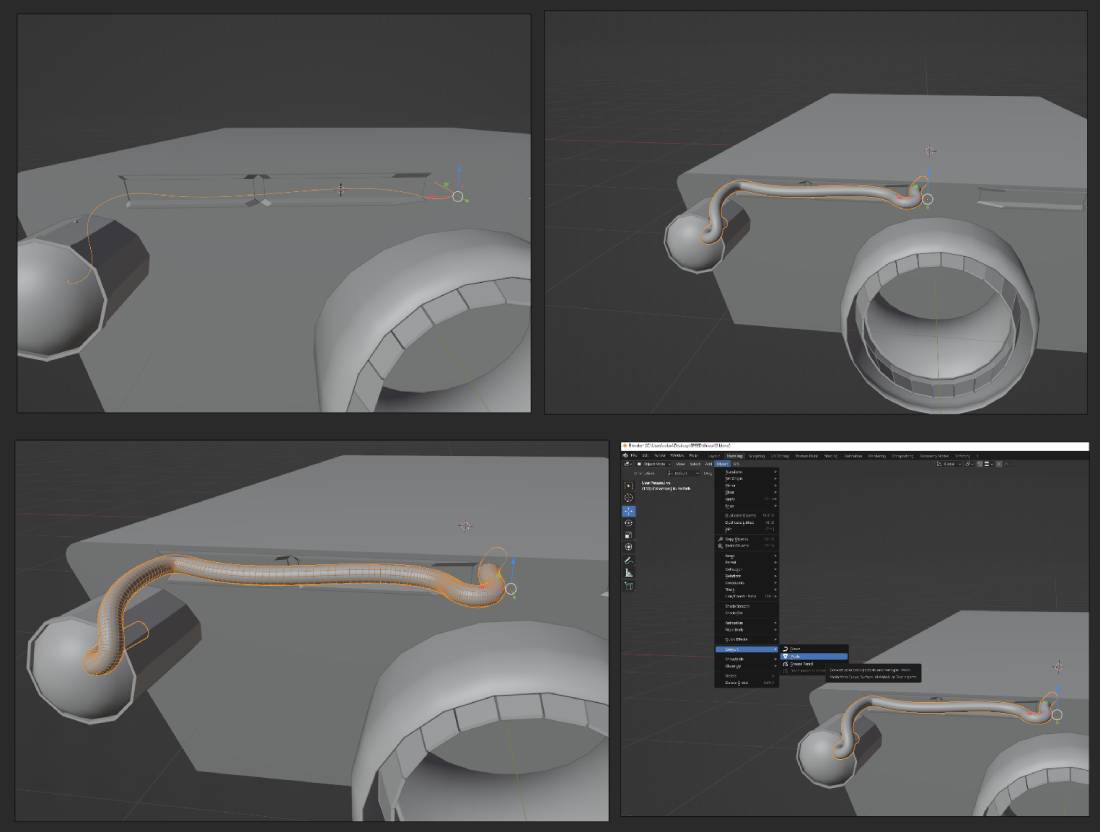Image resolution: width=1100 pixels, height=832 pixels.
Task: Select the Annotate pencil tool
Action: point(629,561)
